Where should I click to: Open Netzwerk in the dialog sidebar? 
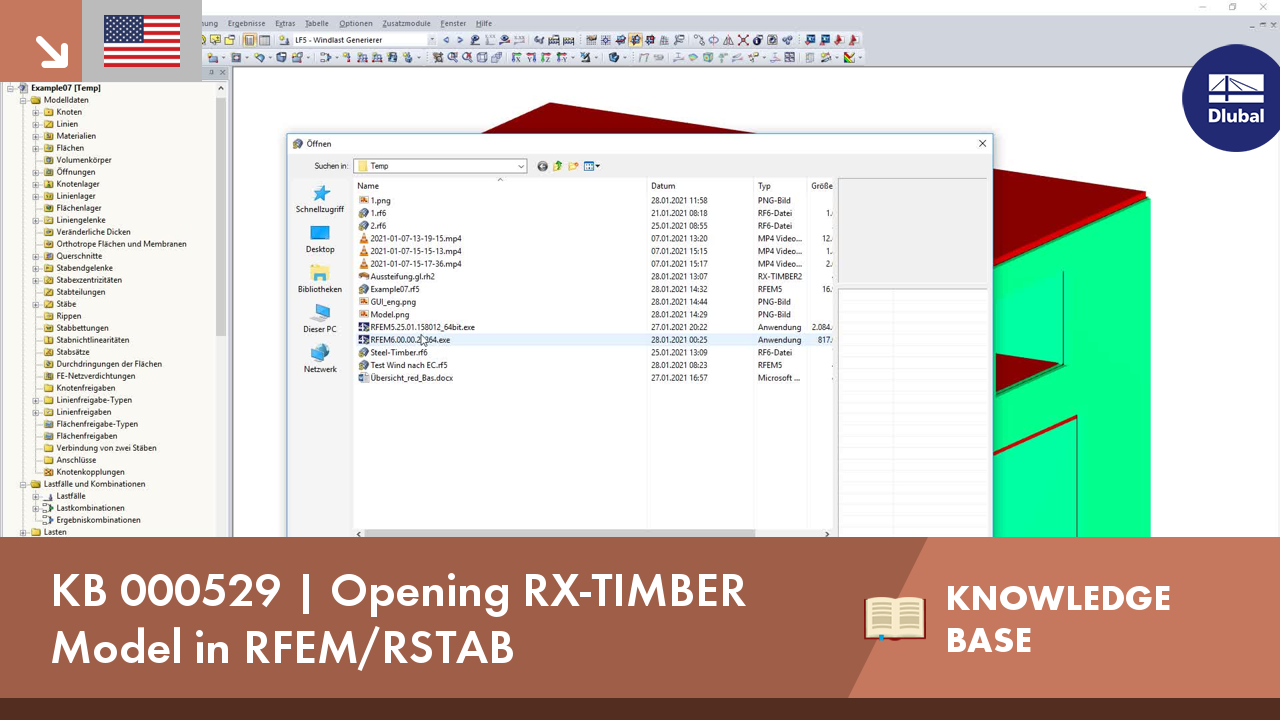click(320, 362)
